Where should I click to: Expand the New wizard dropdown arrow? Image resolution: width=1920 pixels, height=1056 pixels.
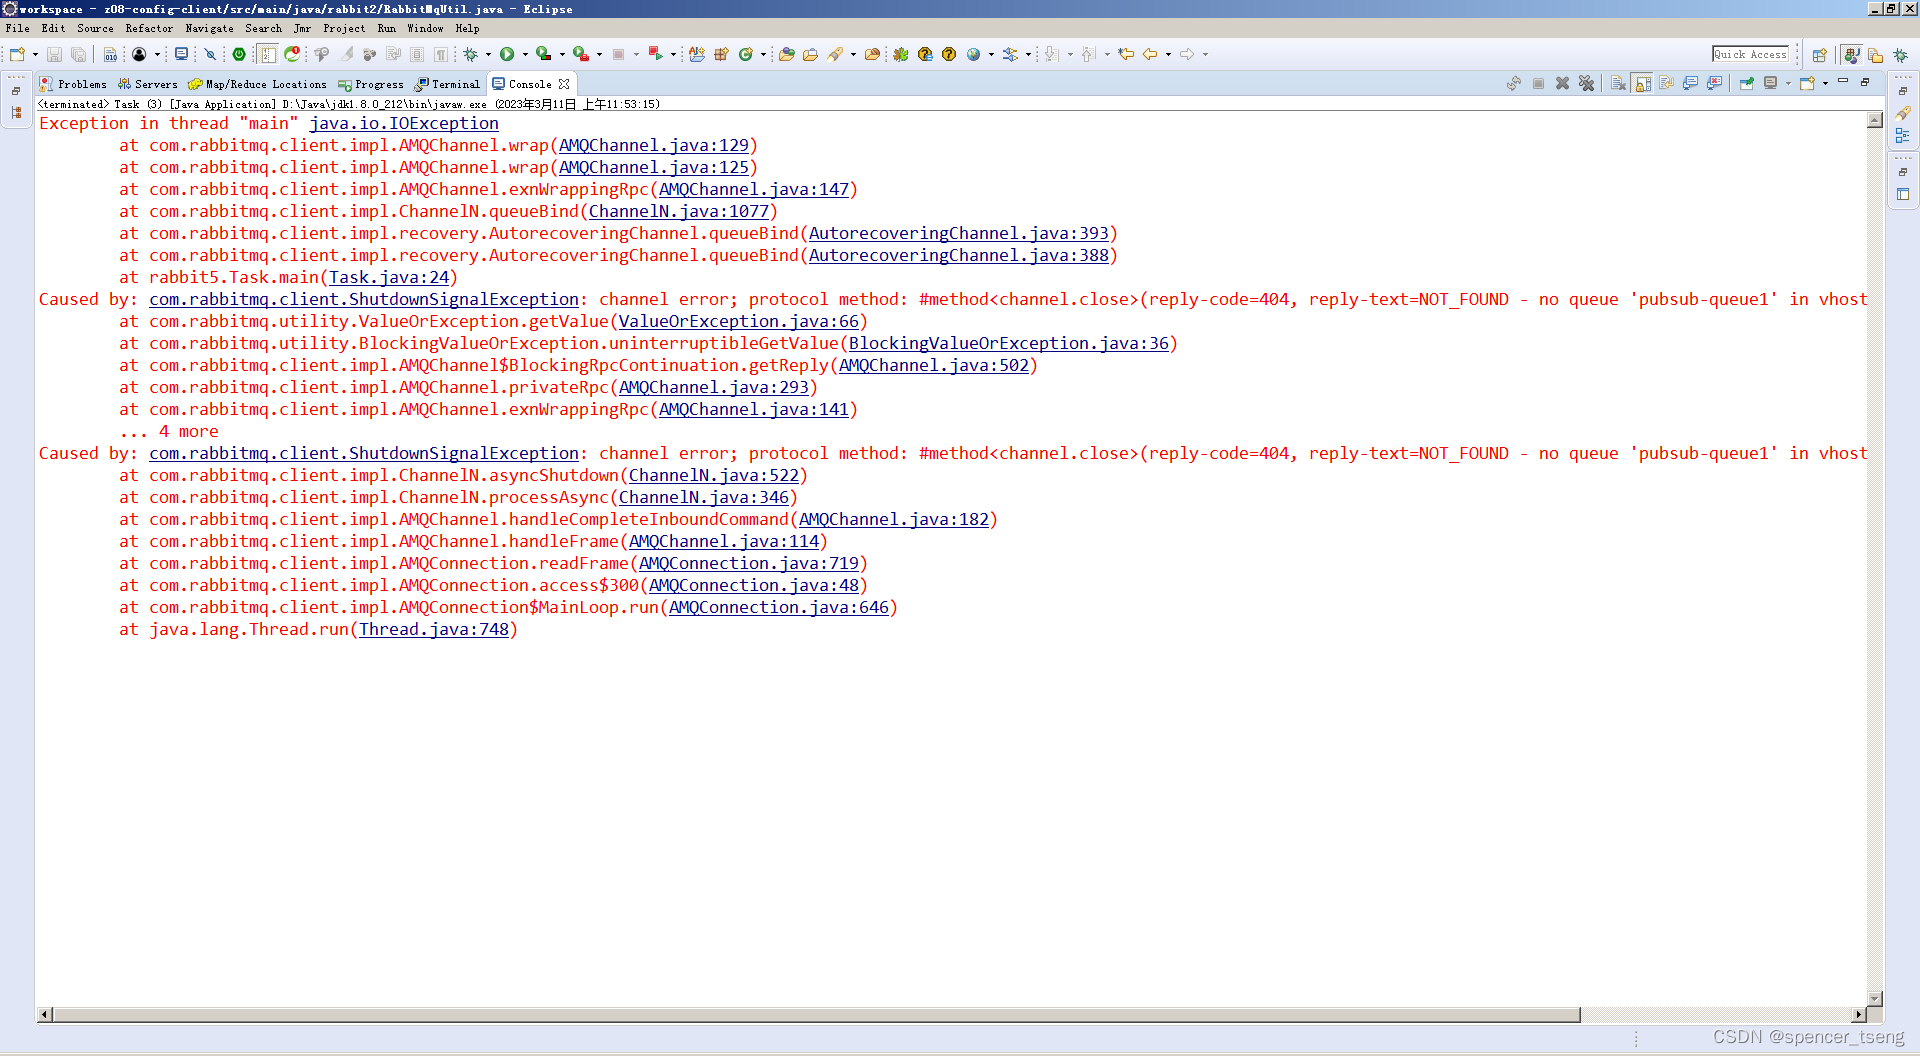tap(35, 55)
